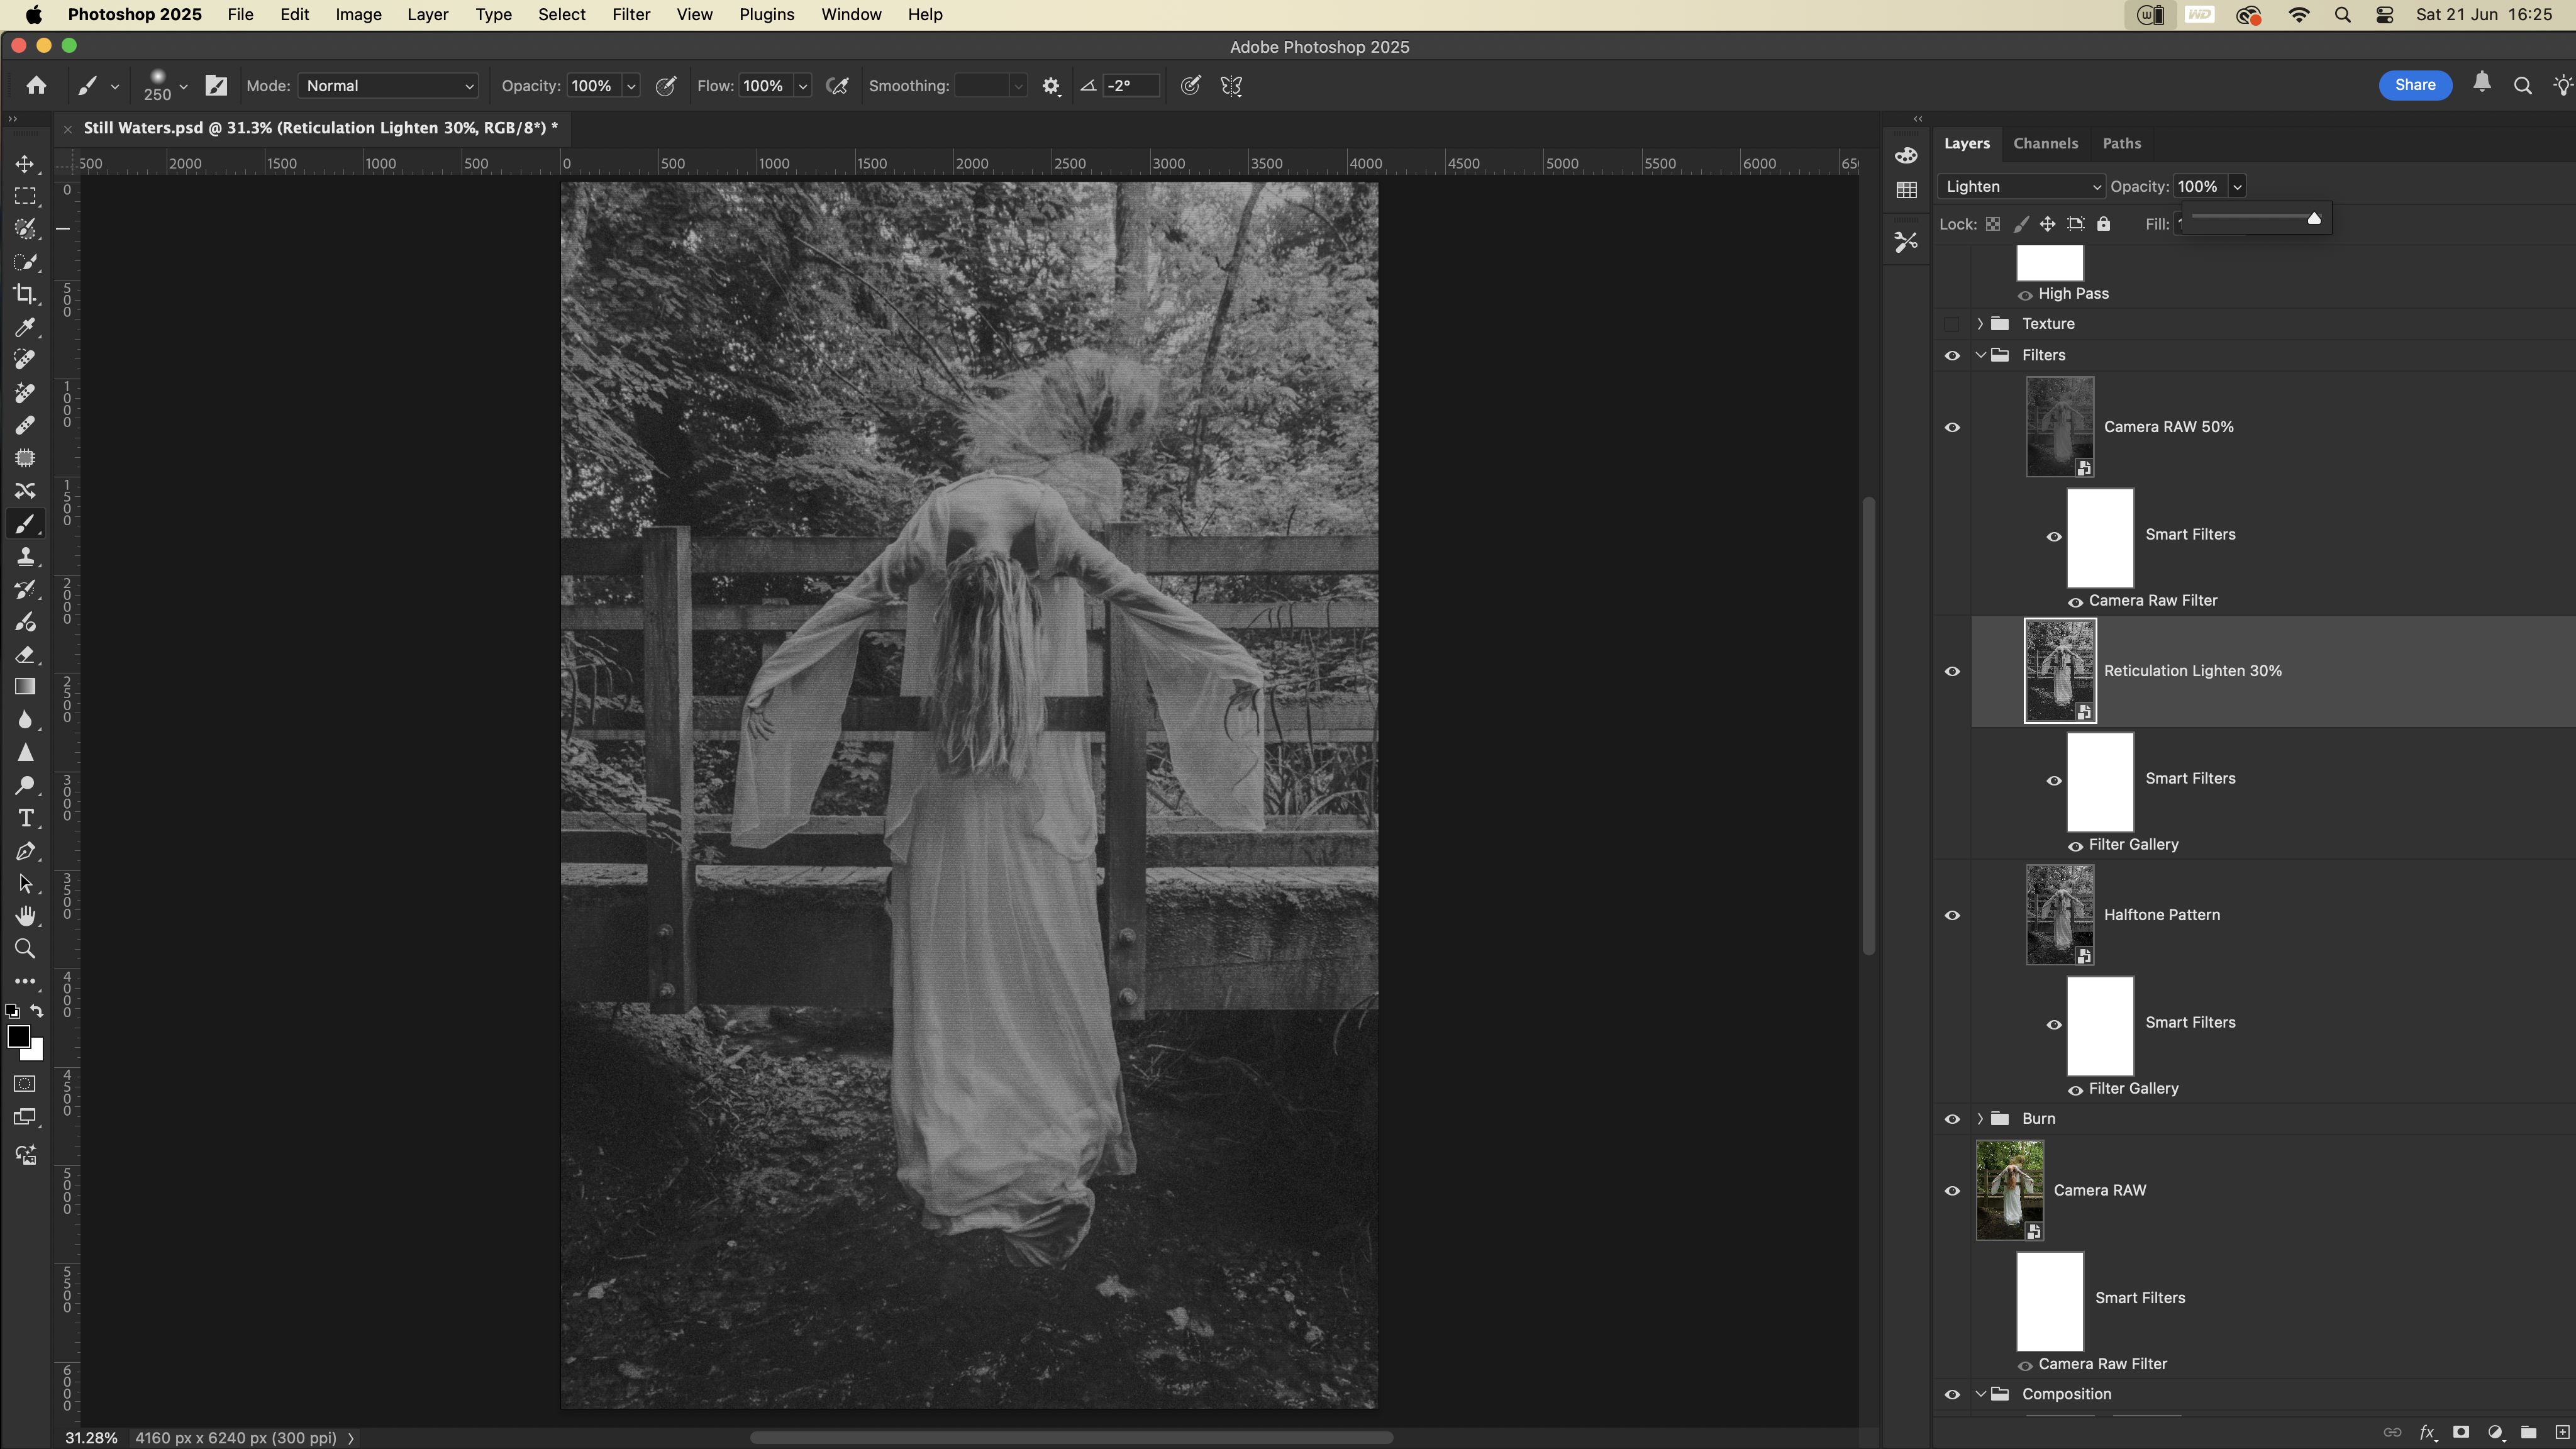The height and width of the screenshot is (1449, 2576).
Task: Open the brush Mode Normal dropdown
Action: click(x=388, y=86)
